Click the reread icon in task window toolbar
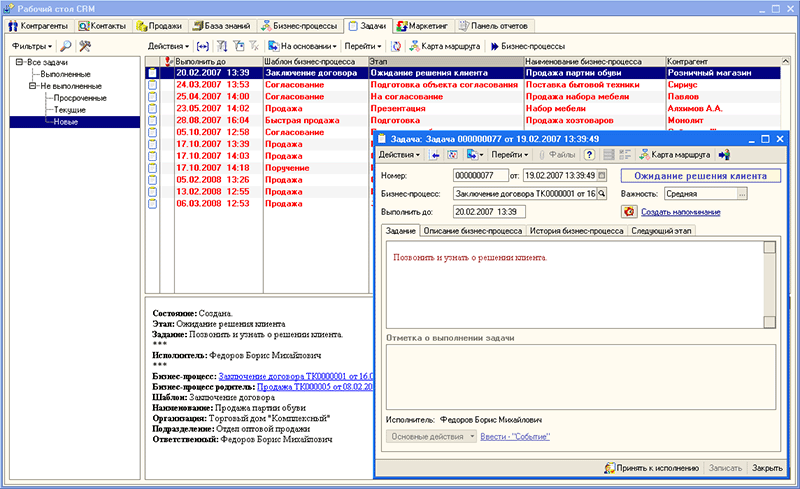Image resolution: width=800 pixels, height=489 pixels. (x=452, y=155)
